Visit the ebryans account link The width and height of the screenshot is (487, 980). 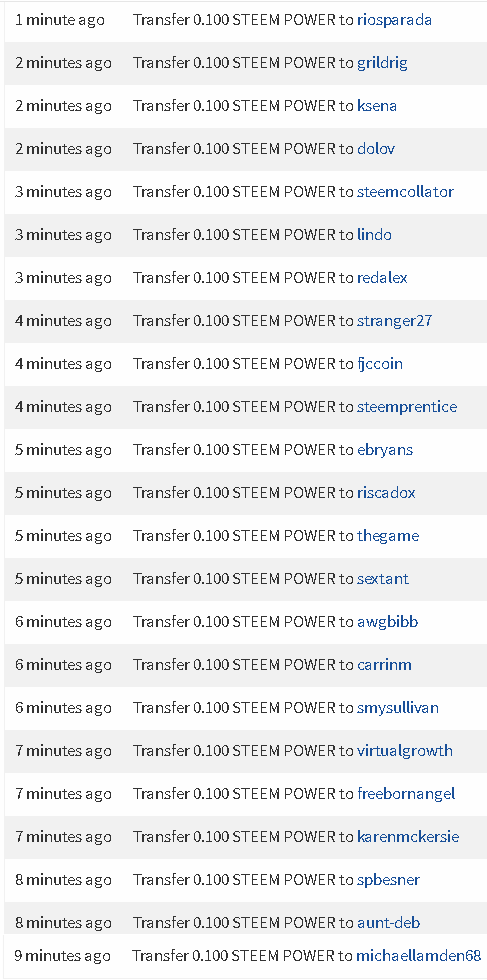(x=384, y=451)
